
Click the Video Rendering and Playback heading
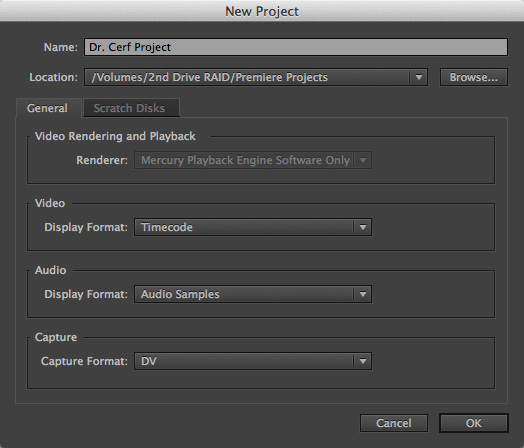click(x=115, y=136)
